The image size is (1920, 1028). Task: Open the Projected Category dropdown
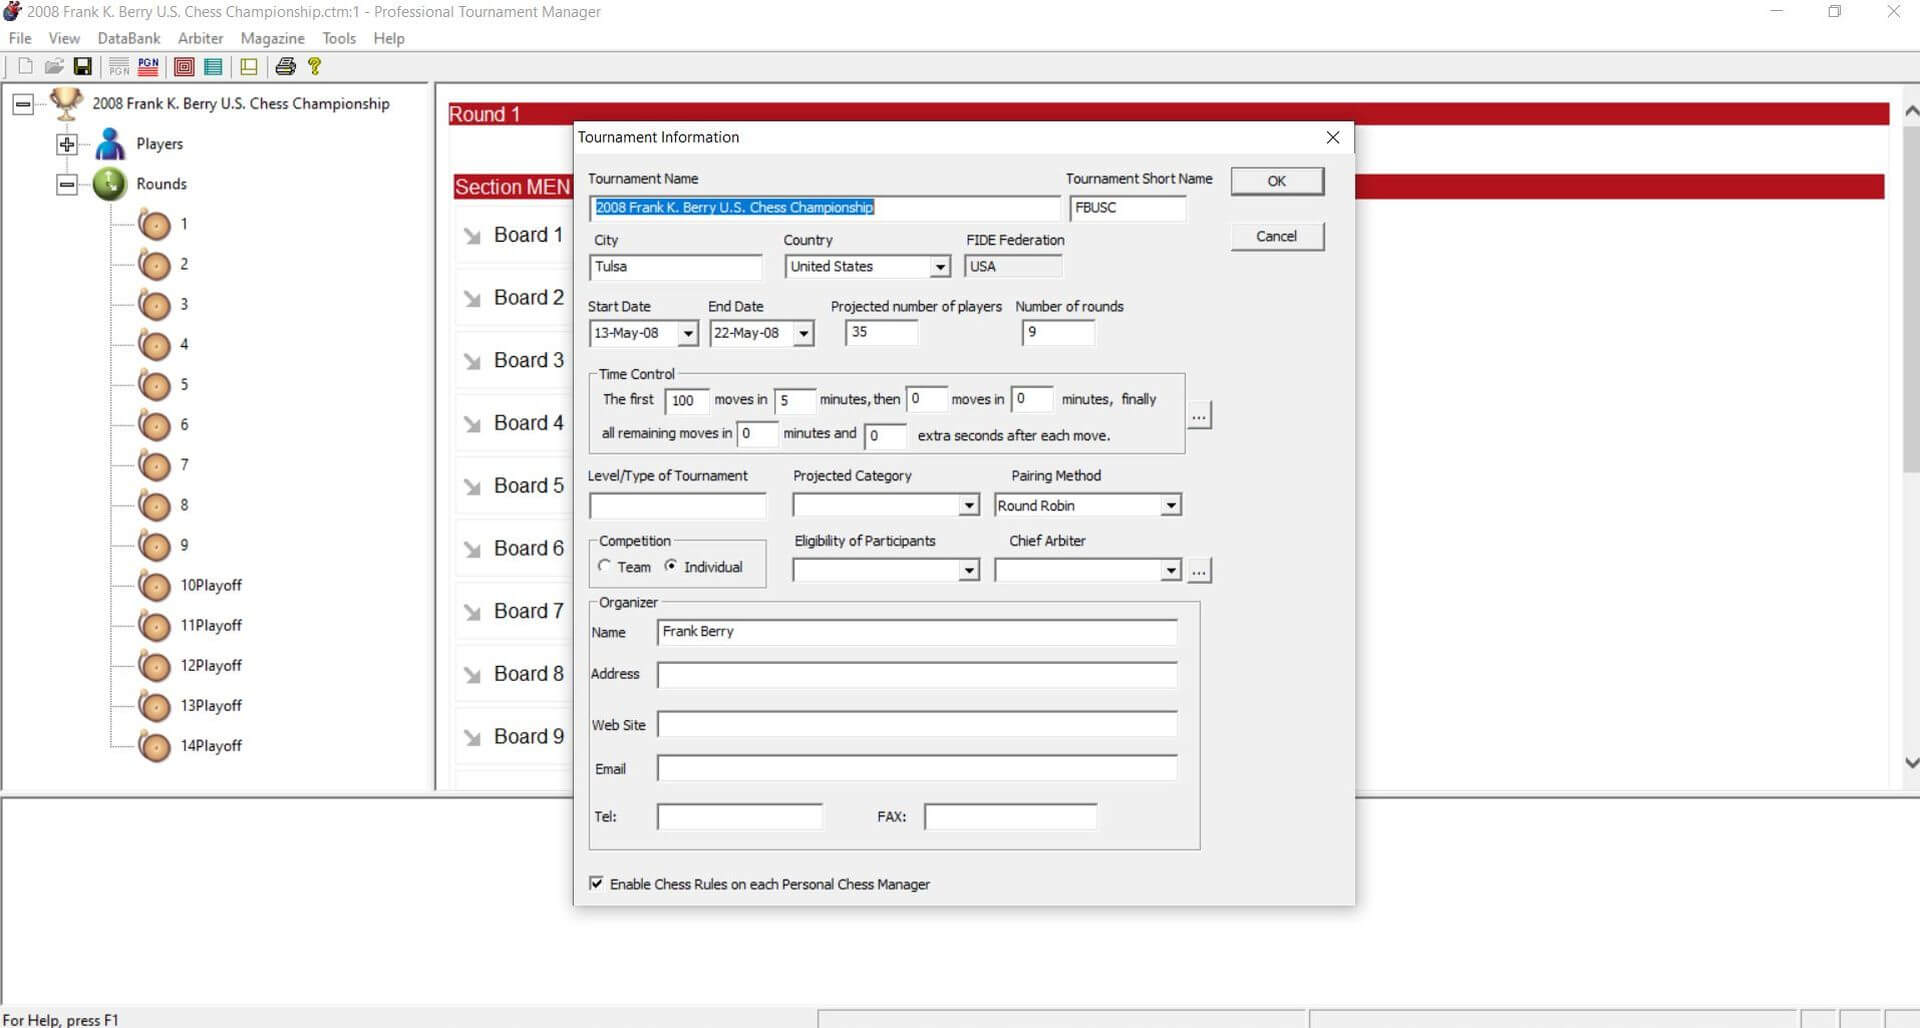[968, 506]
